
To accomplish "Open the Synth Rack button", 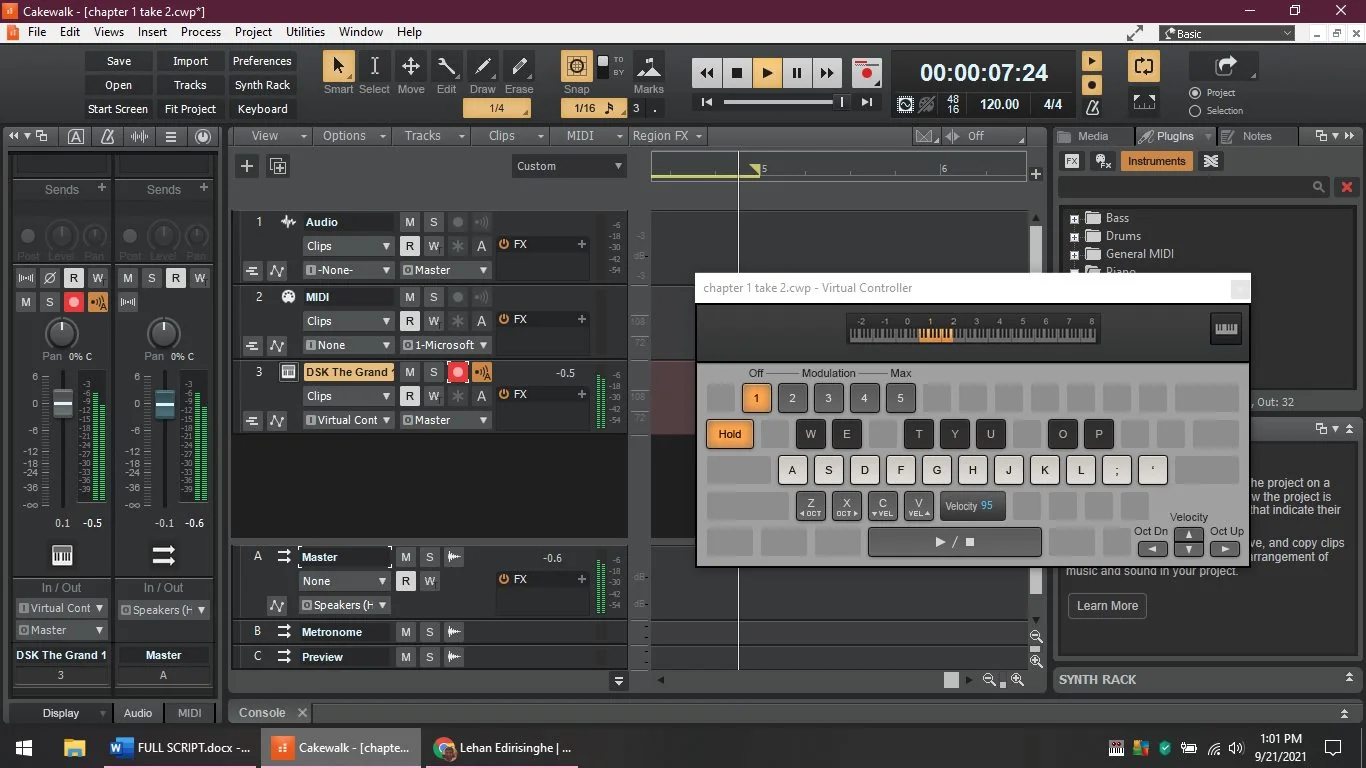I will pyautogui.click(x=262, y=85).
